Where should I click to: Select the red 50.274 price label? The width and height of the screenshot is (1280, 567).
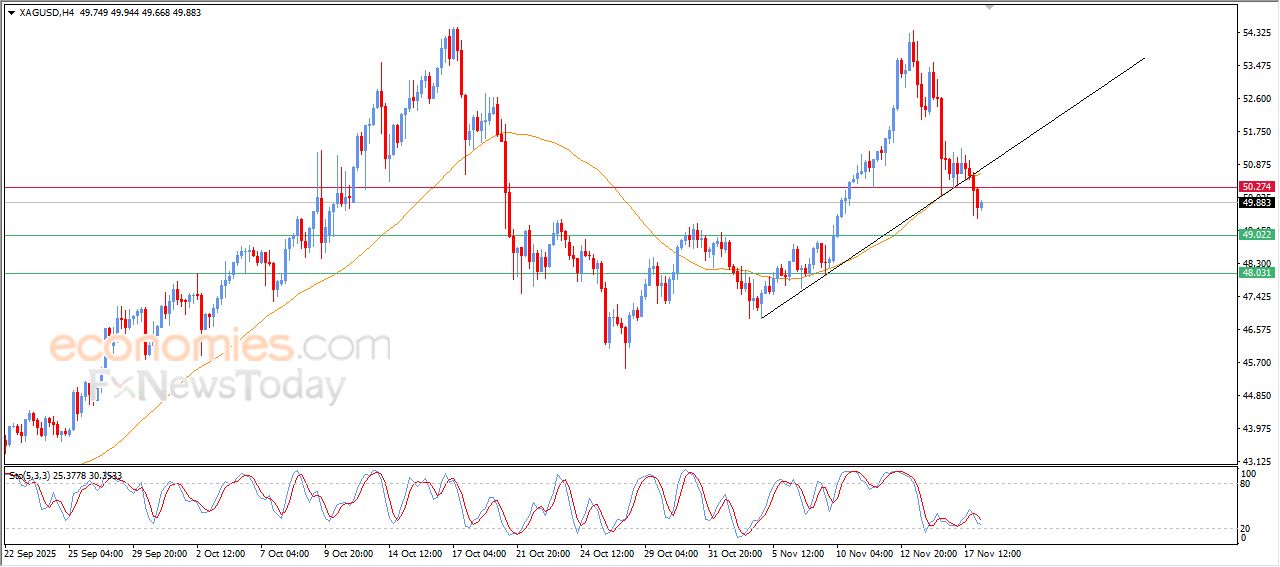[1256, 187]
